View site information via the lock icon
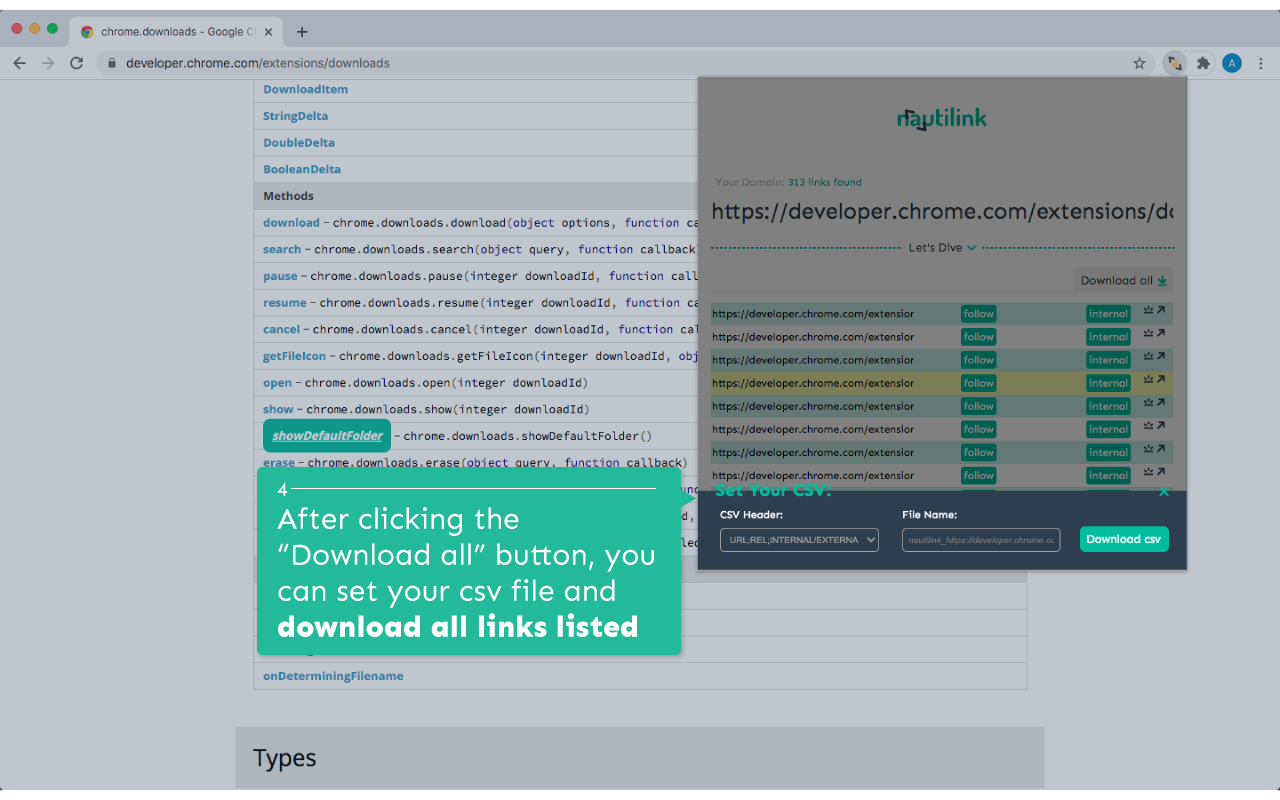Viewport: 1280px width, 800px height. (x=110, y=62)
